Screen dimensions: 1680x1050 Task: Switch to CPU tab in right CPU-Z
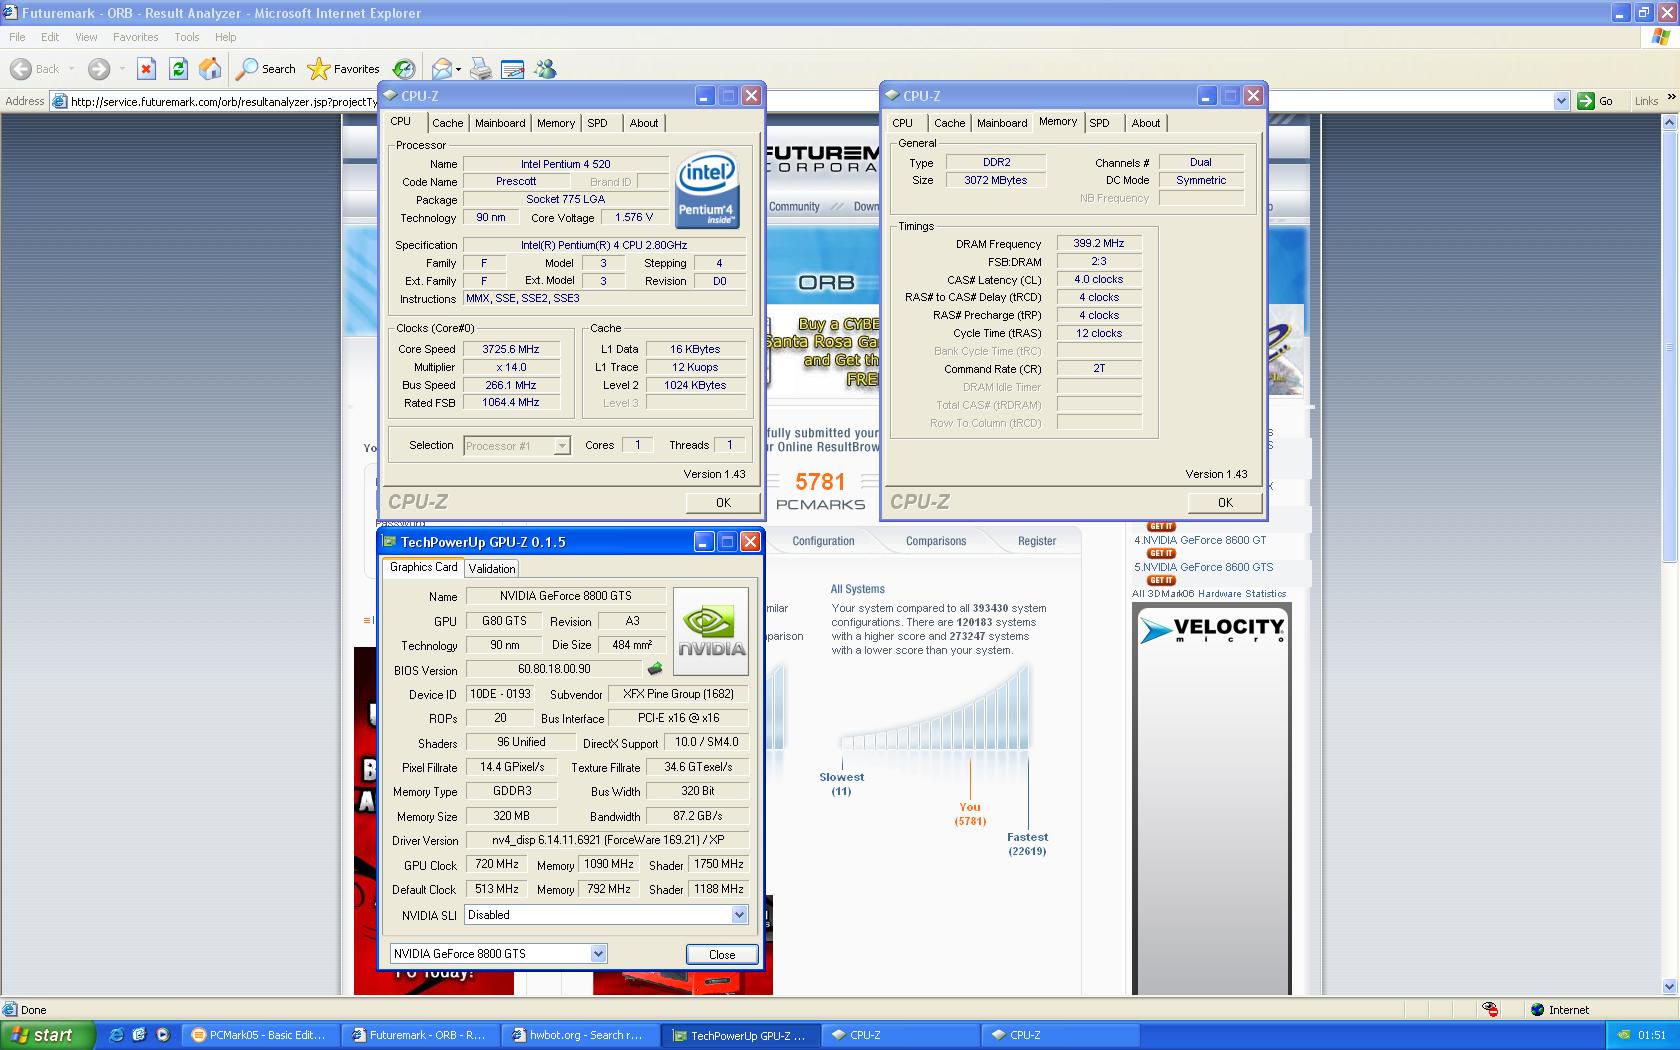(902, 123)
